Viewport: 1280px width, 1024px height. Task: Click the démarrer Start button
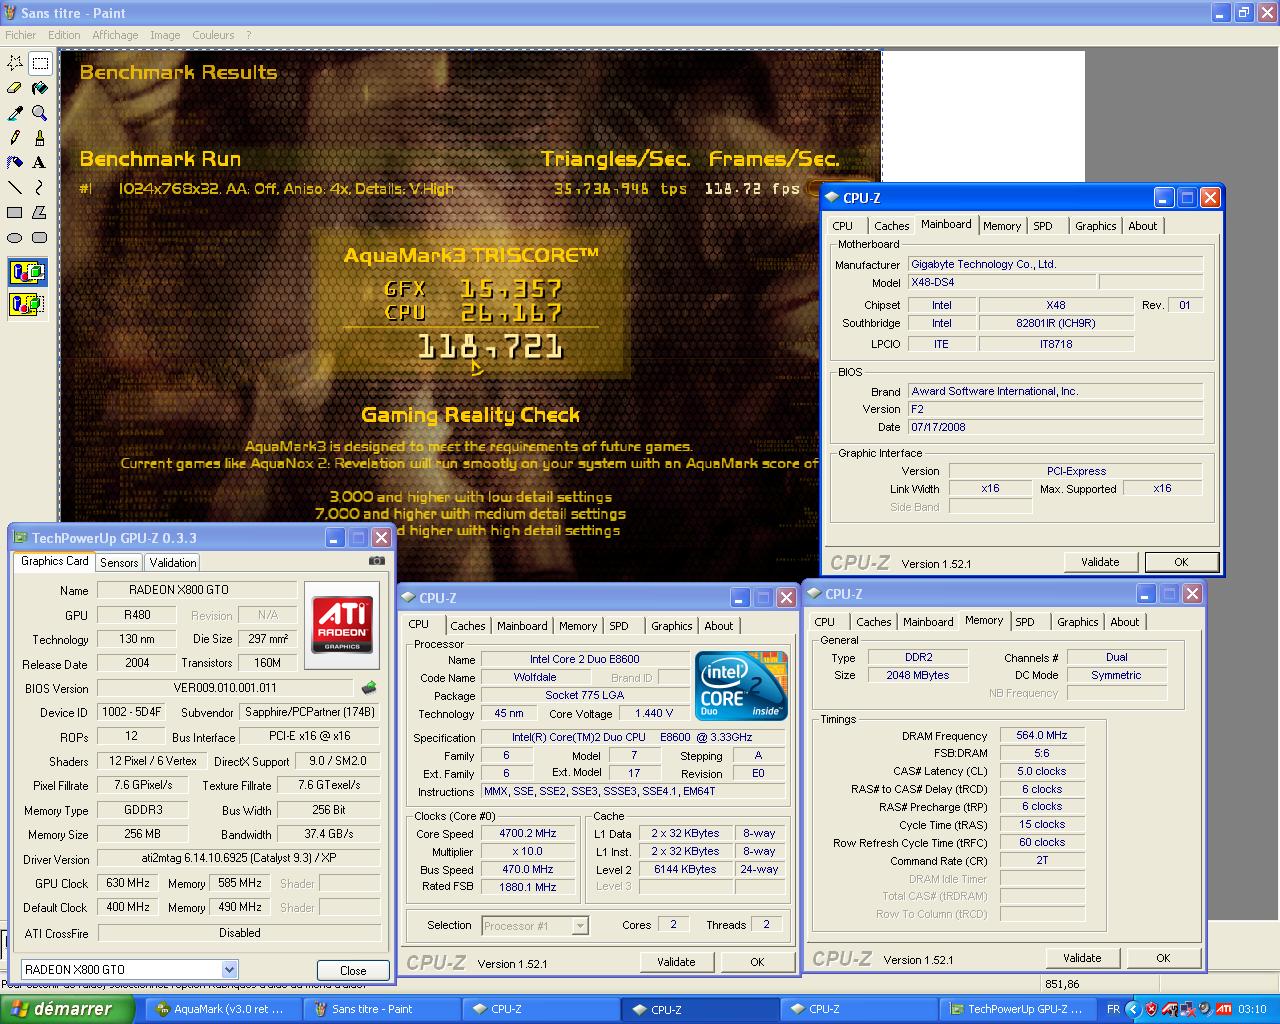66,1009
